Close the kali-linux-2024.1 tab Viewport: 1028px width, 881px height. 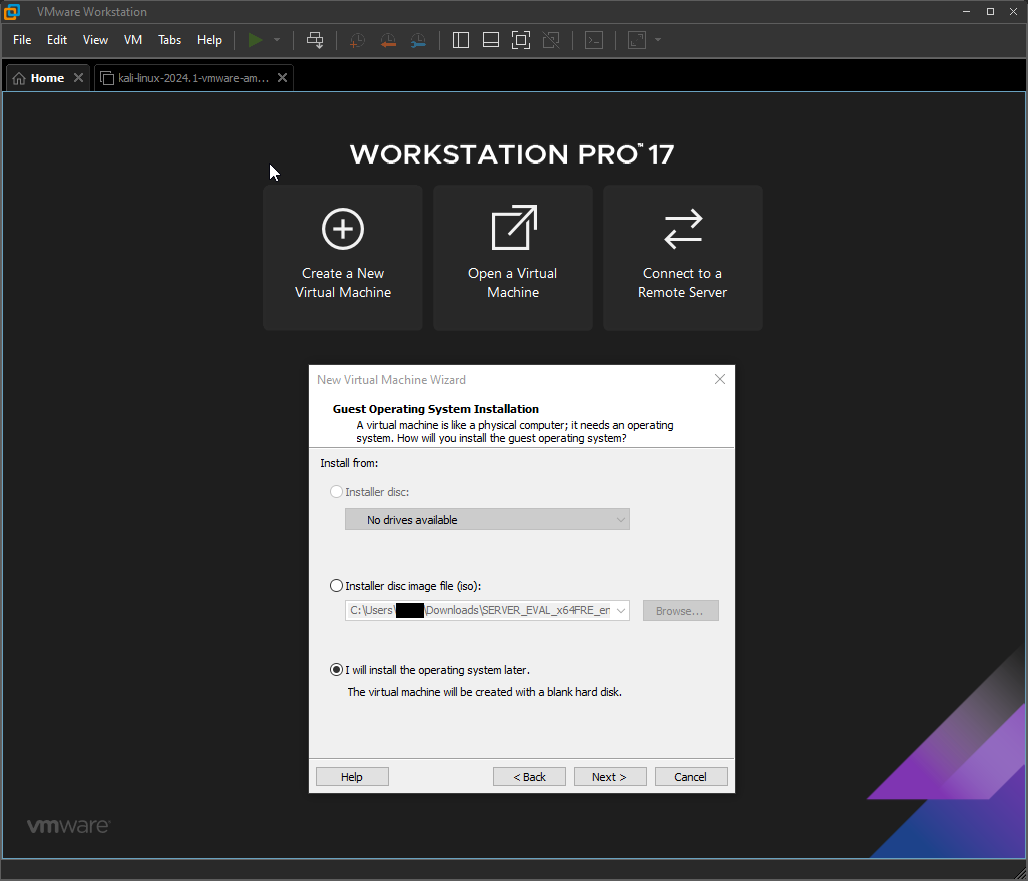283,77
